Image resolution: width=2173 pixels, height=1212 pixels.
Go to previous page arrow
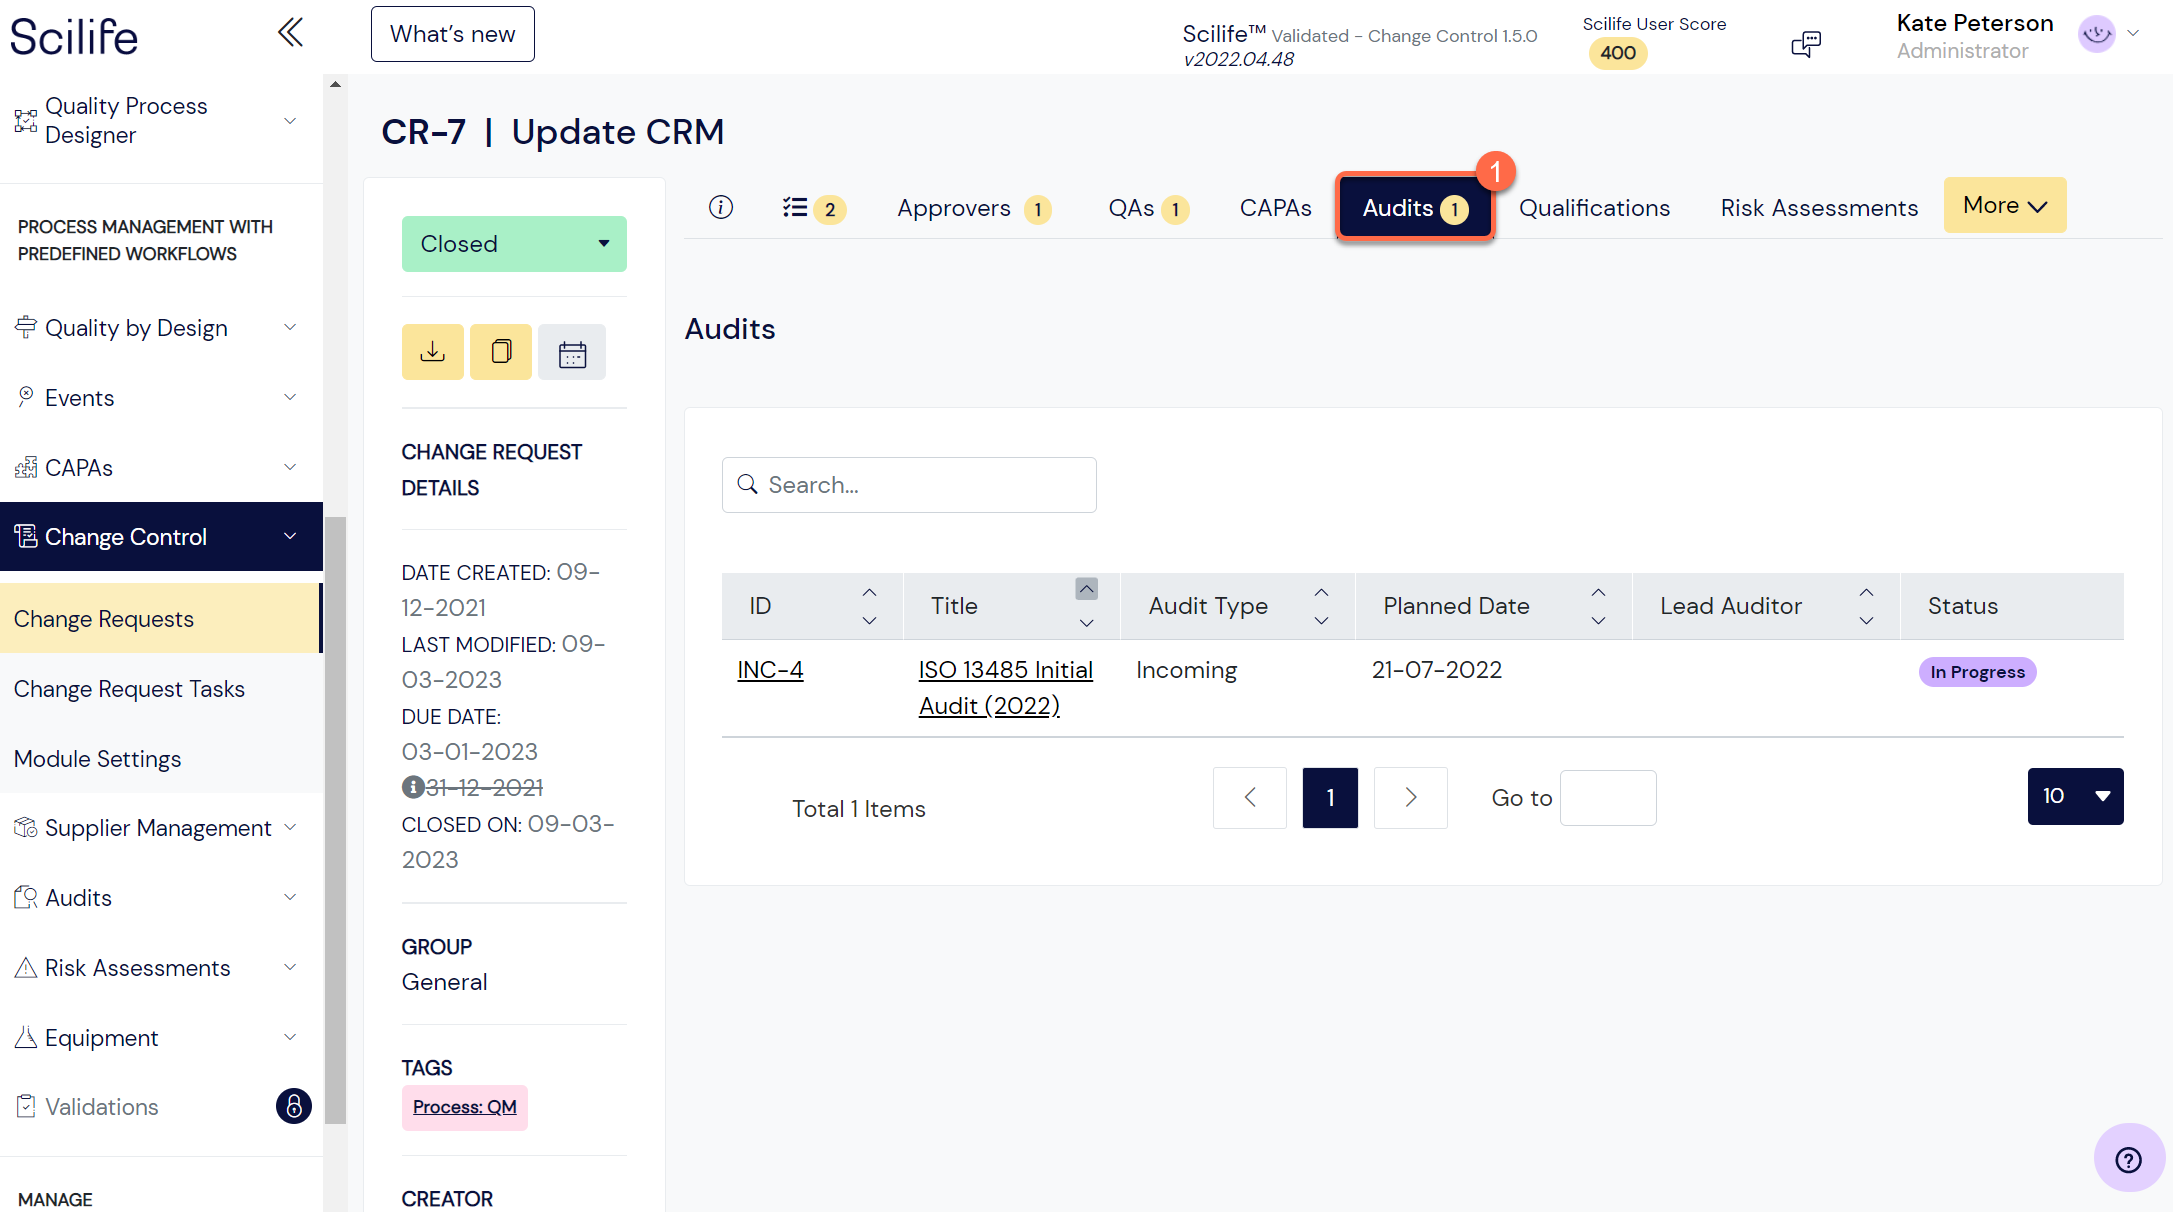(x=1249, y=797)
